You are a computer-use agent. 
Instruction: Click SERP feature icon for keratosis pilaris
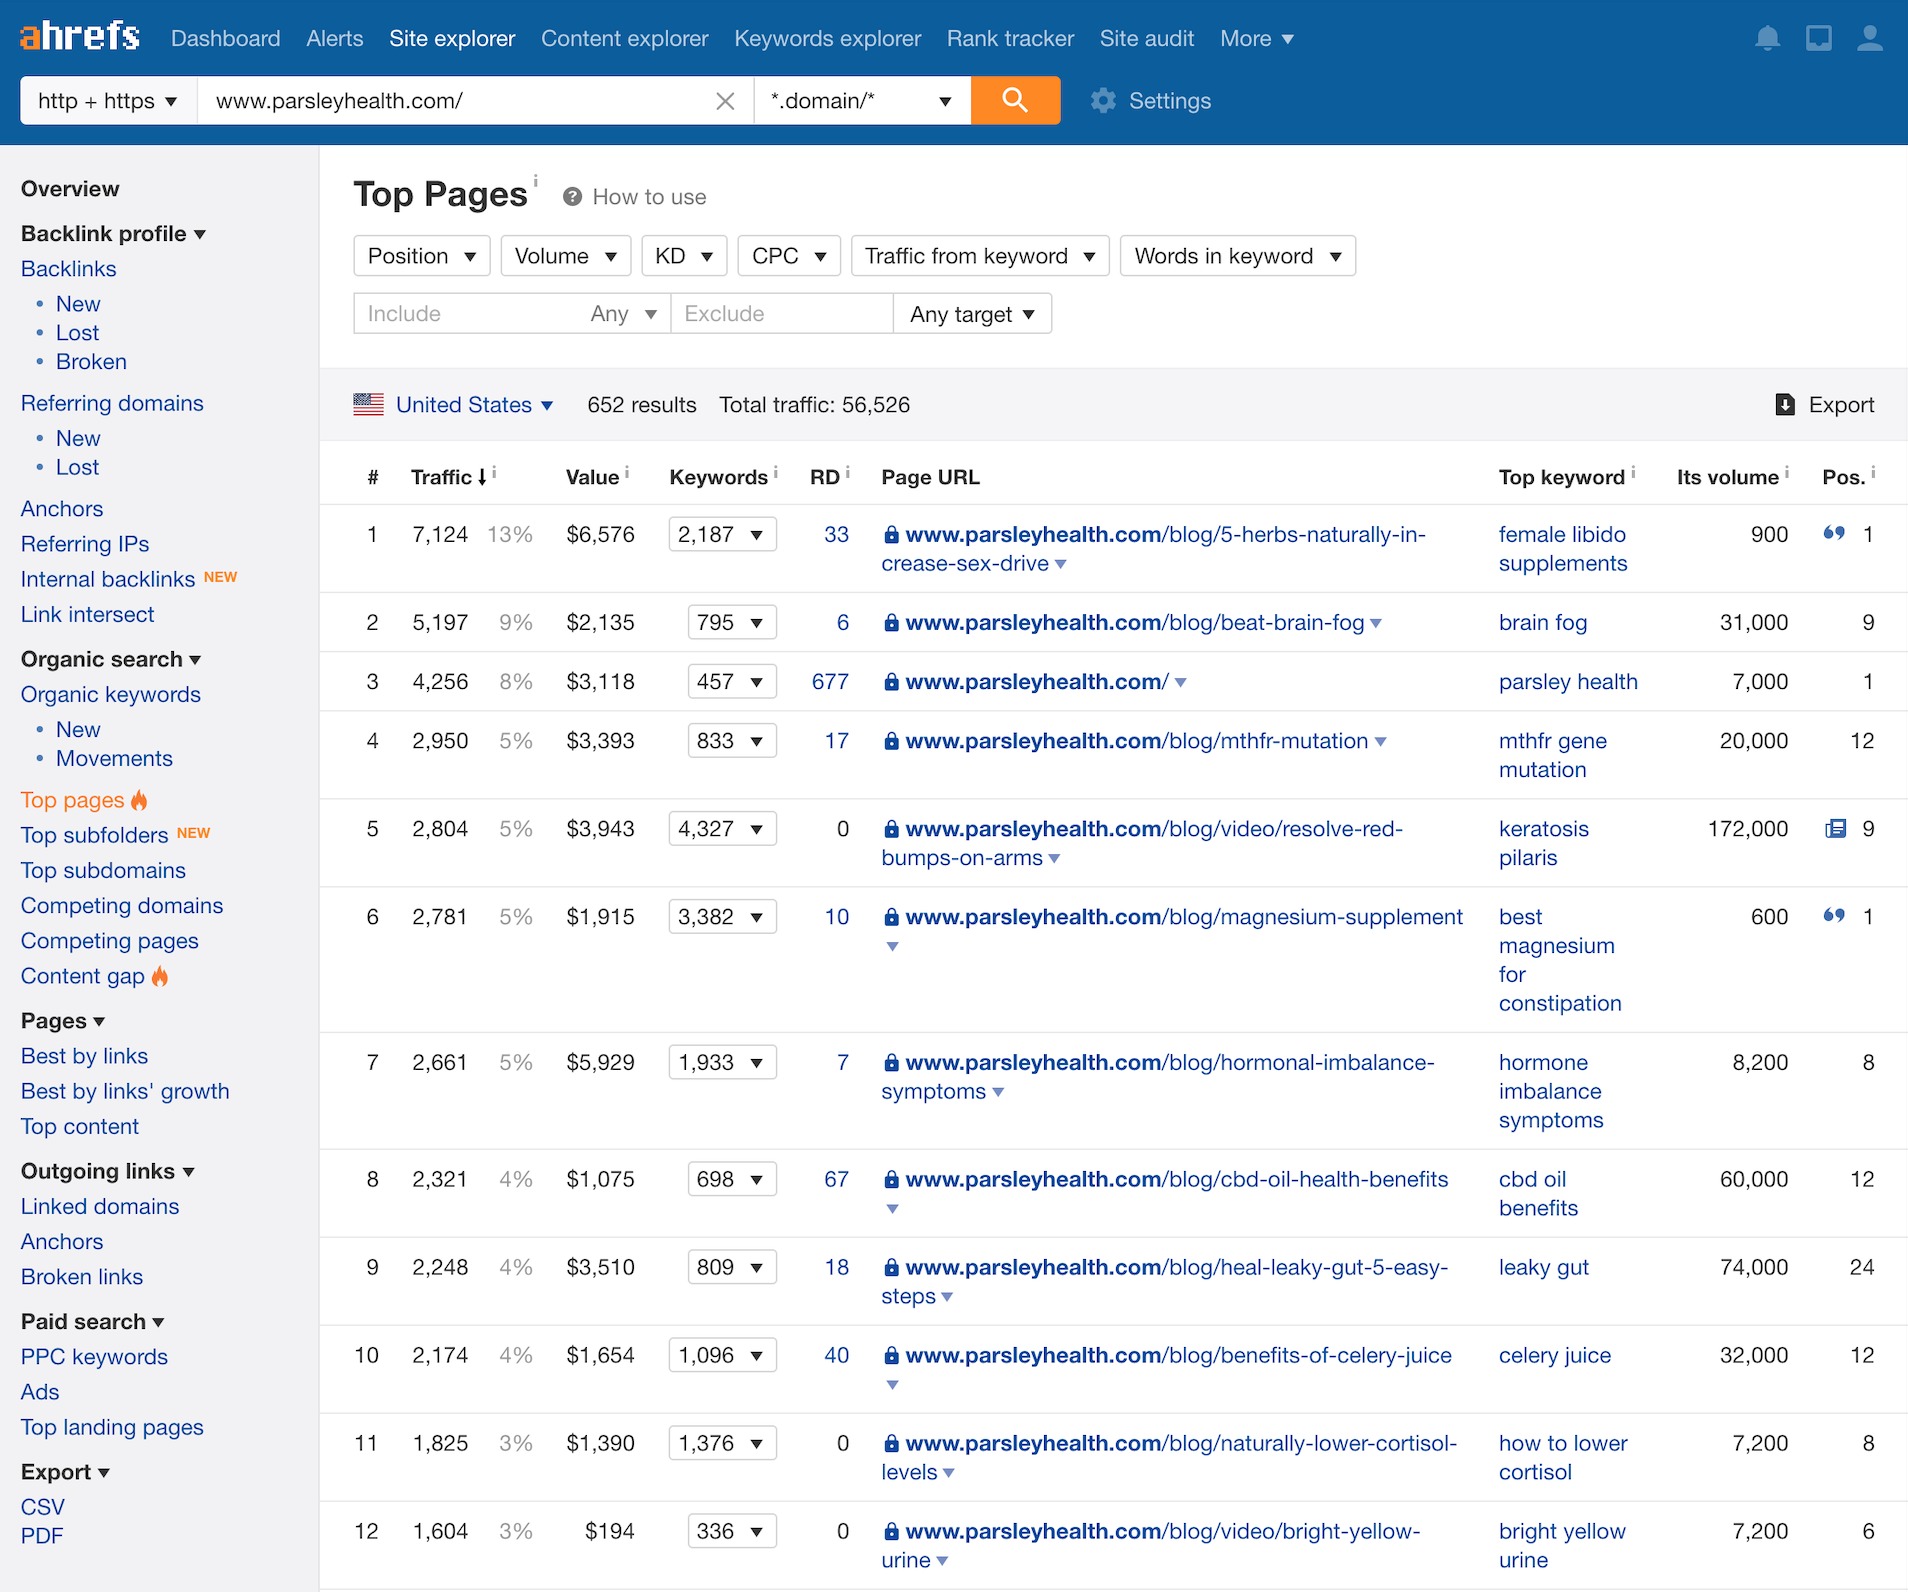pyautogui.click(x=1835, y=828)
